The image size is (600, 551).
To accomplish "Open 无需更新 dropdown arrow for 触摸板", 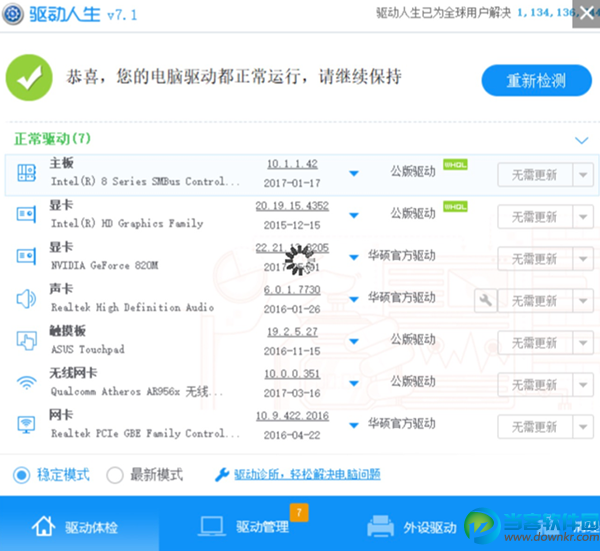I will (x=583, y=343).
